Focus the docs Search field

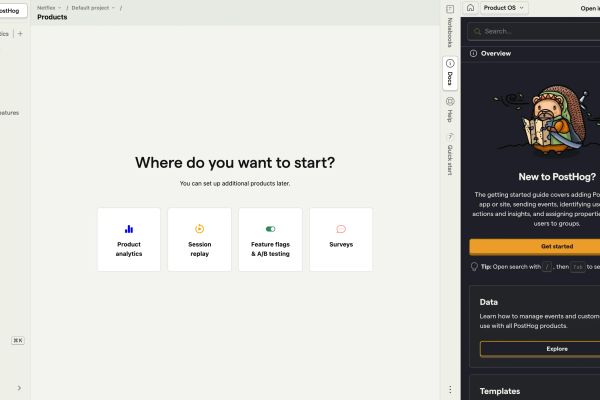pyautogui.click(x=534, y=31)
